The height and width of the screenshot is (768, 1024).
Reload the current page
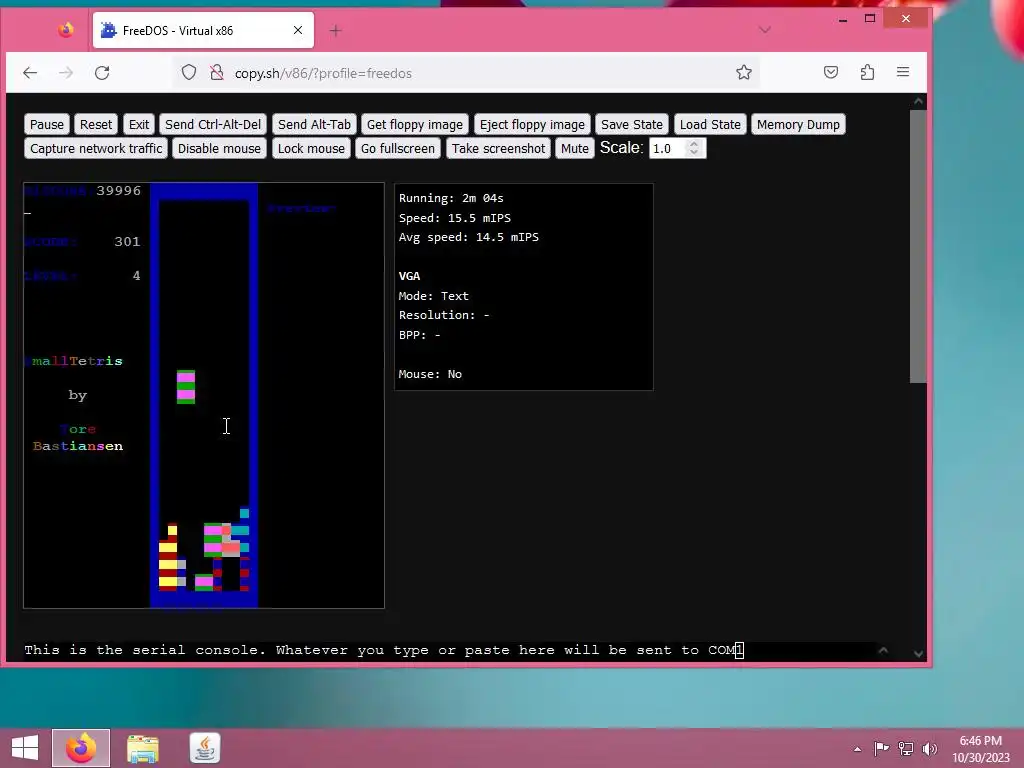click(102, 72)
